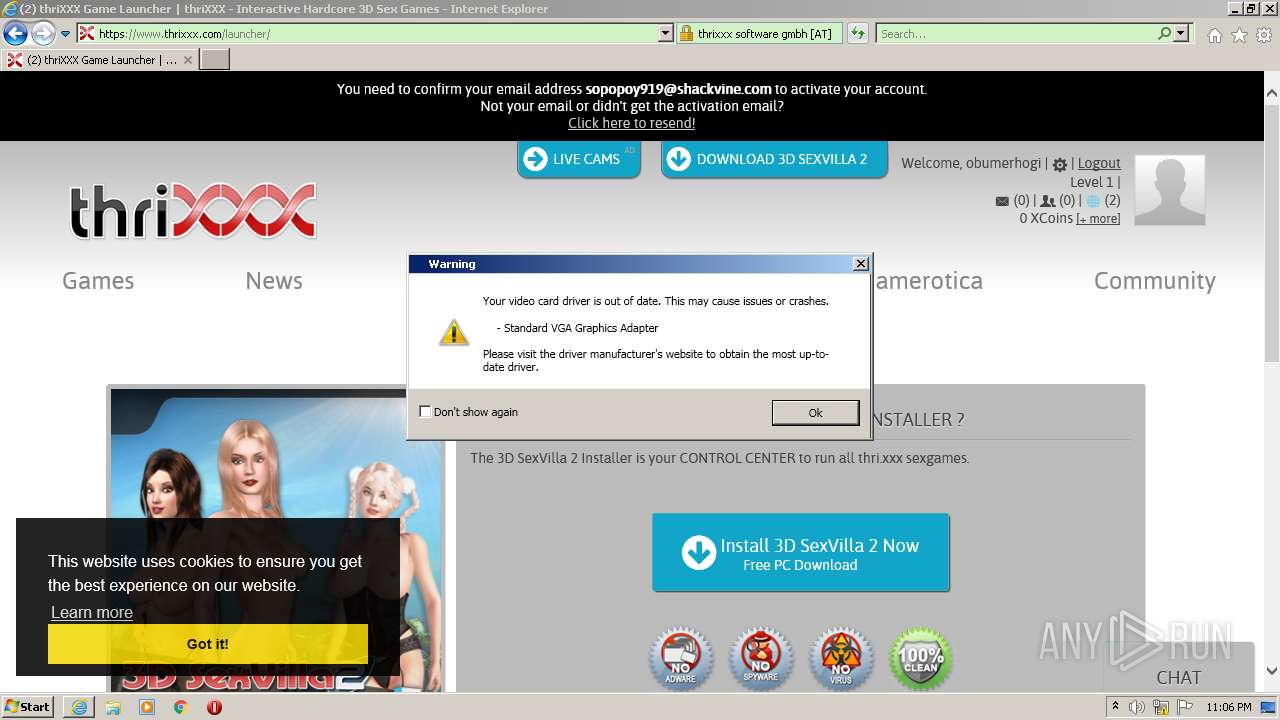Open account settings gear icon

click(1060, 164)
